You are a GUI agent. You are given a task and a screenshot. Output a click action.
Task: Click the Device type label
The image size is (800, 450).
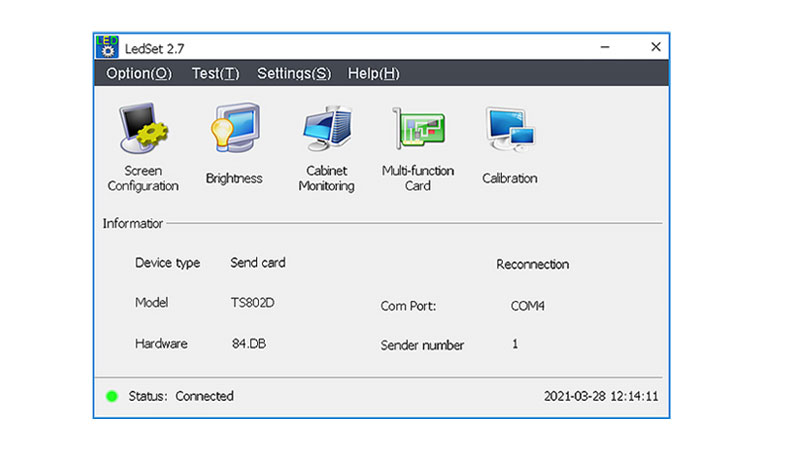(x=167, y=263)
